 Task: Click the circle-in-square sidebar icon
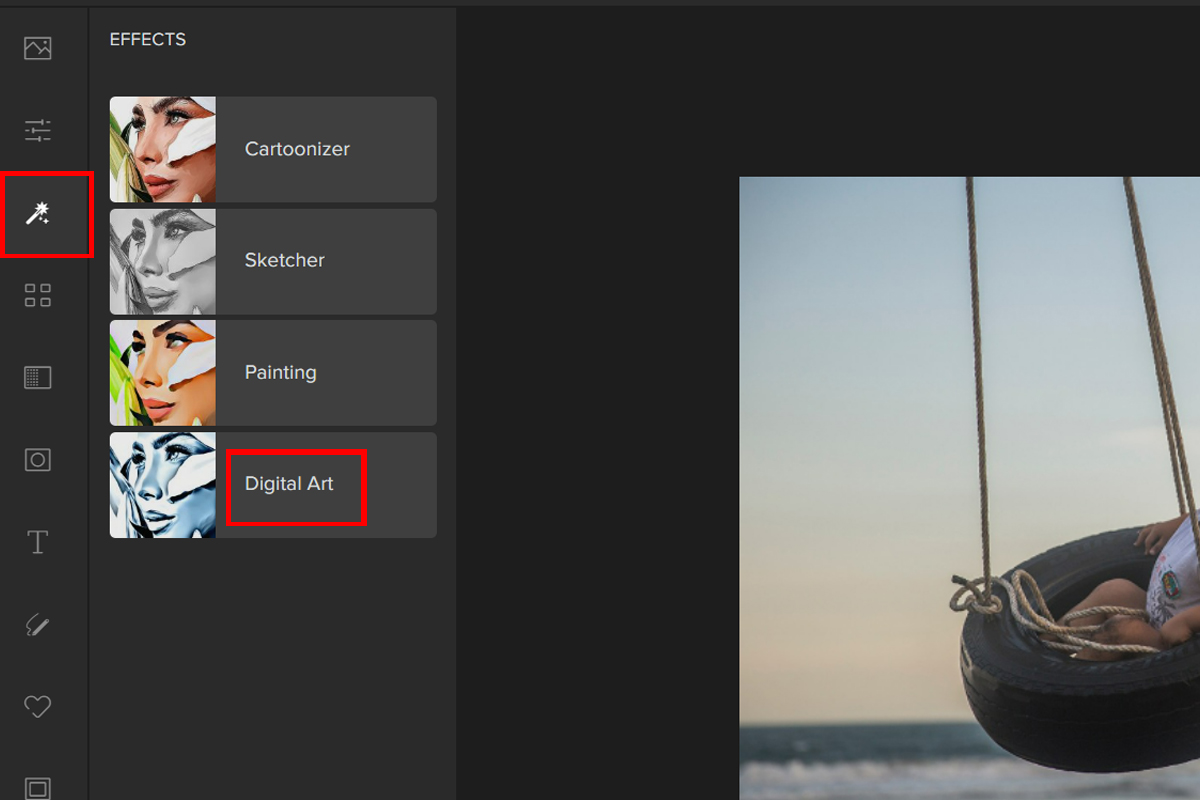tap(38, 460)
